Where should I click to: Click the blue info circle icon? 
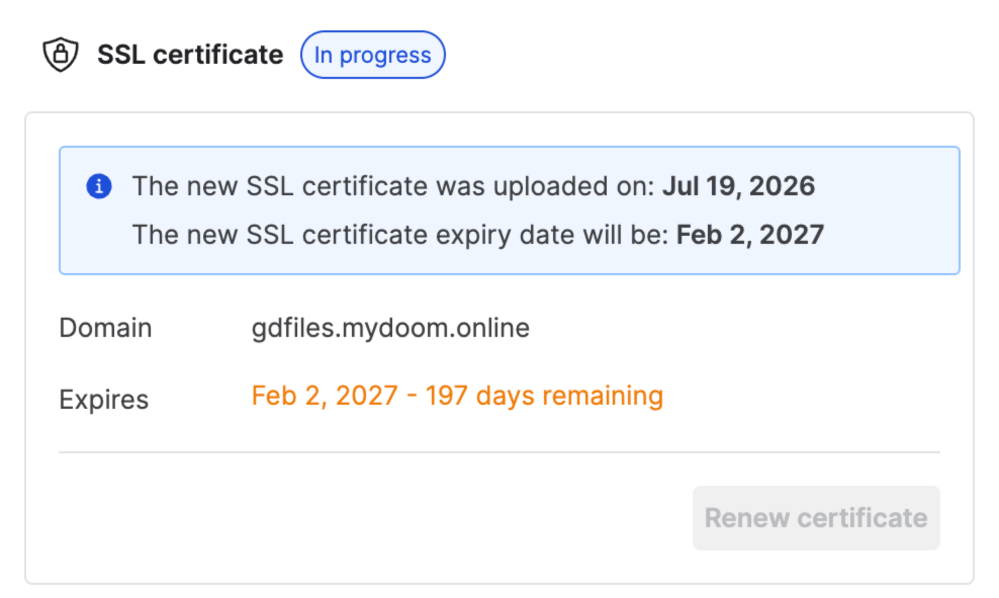coord(99,186)
